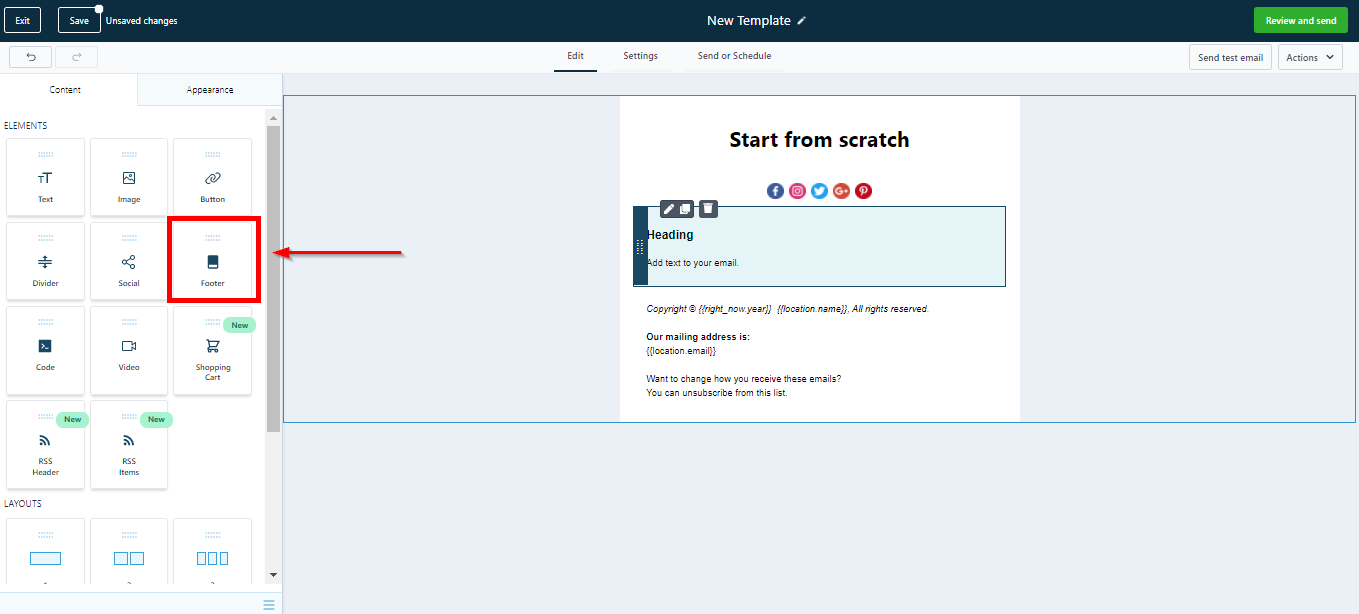Screen dimensions: 1359x614
Task: Click the Pinterest social icon
Action: [x=863, y=191]
